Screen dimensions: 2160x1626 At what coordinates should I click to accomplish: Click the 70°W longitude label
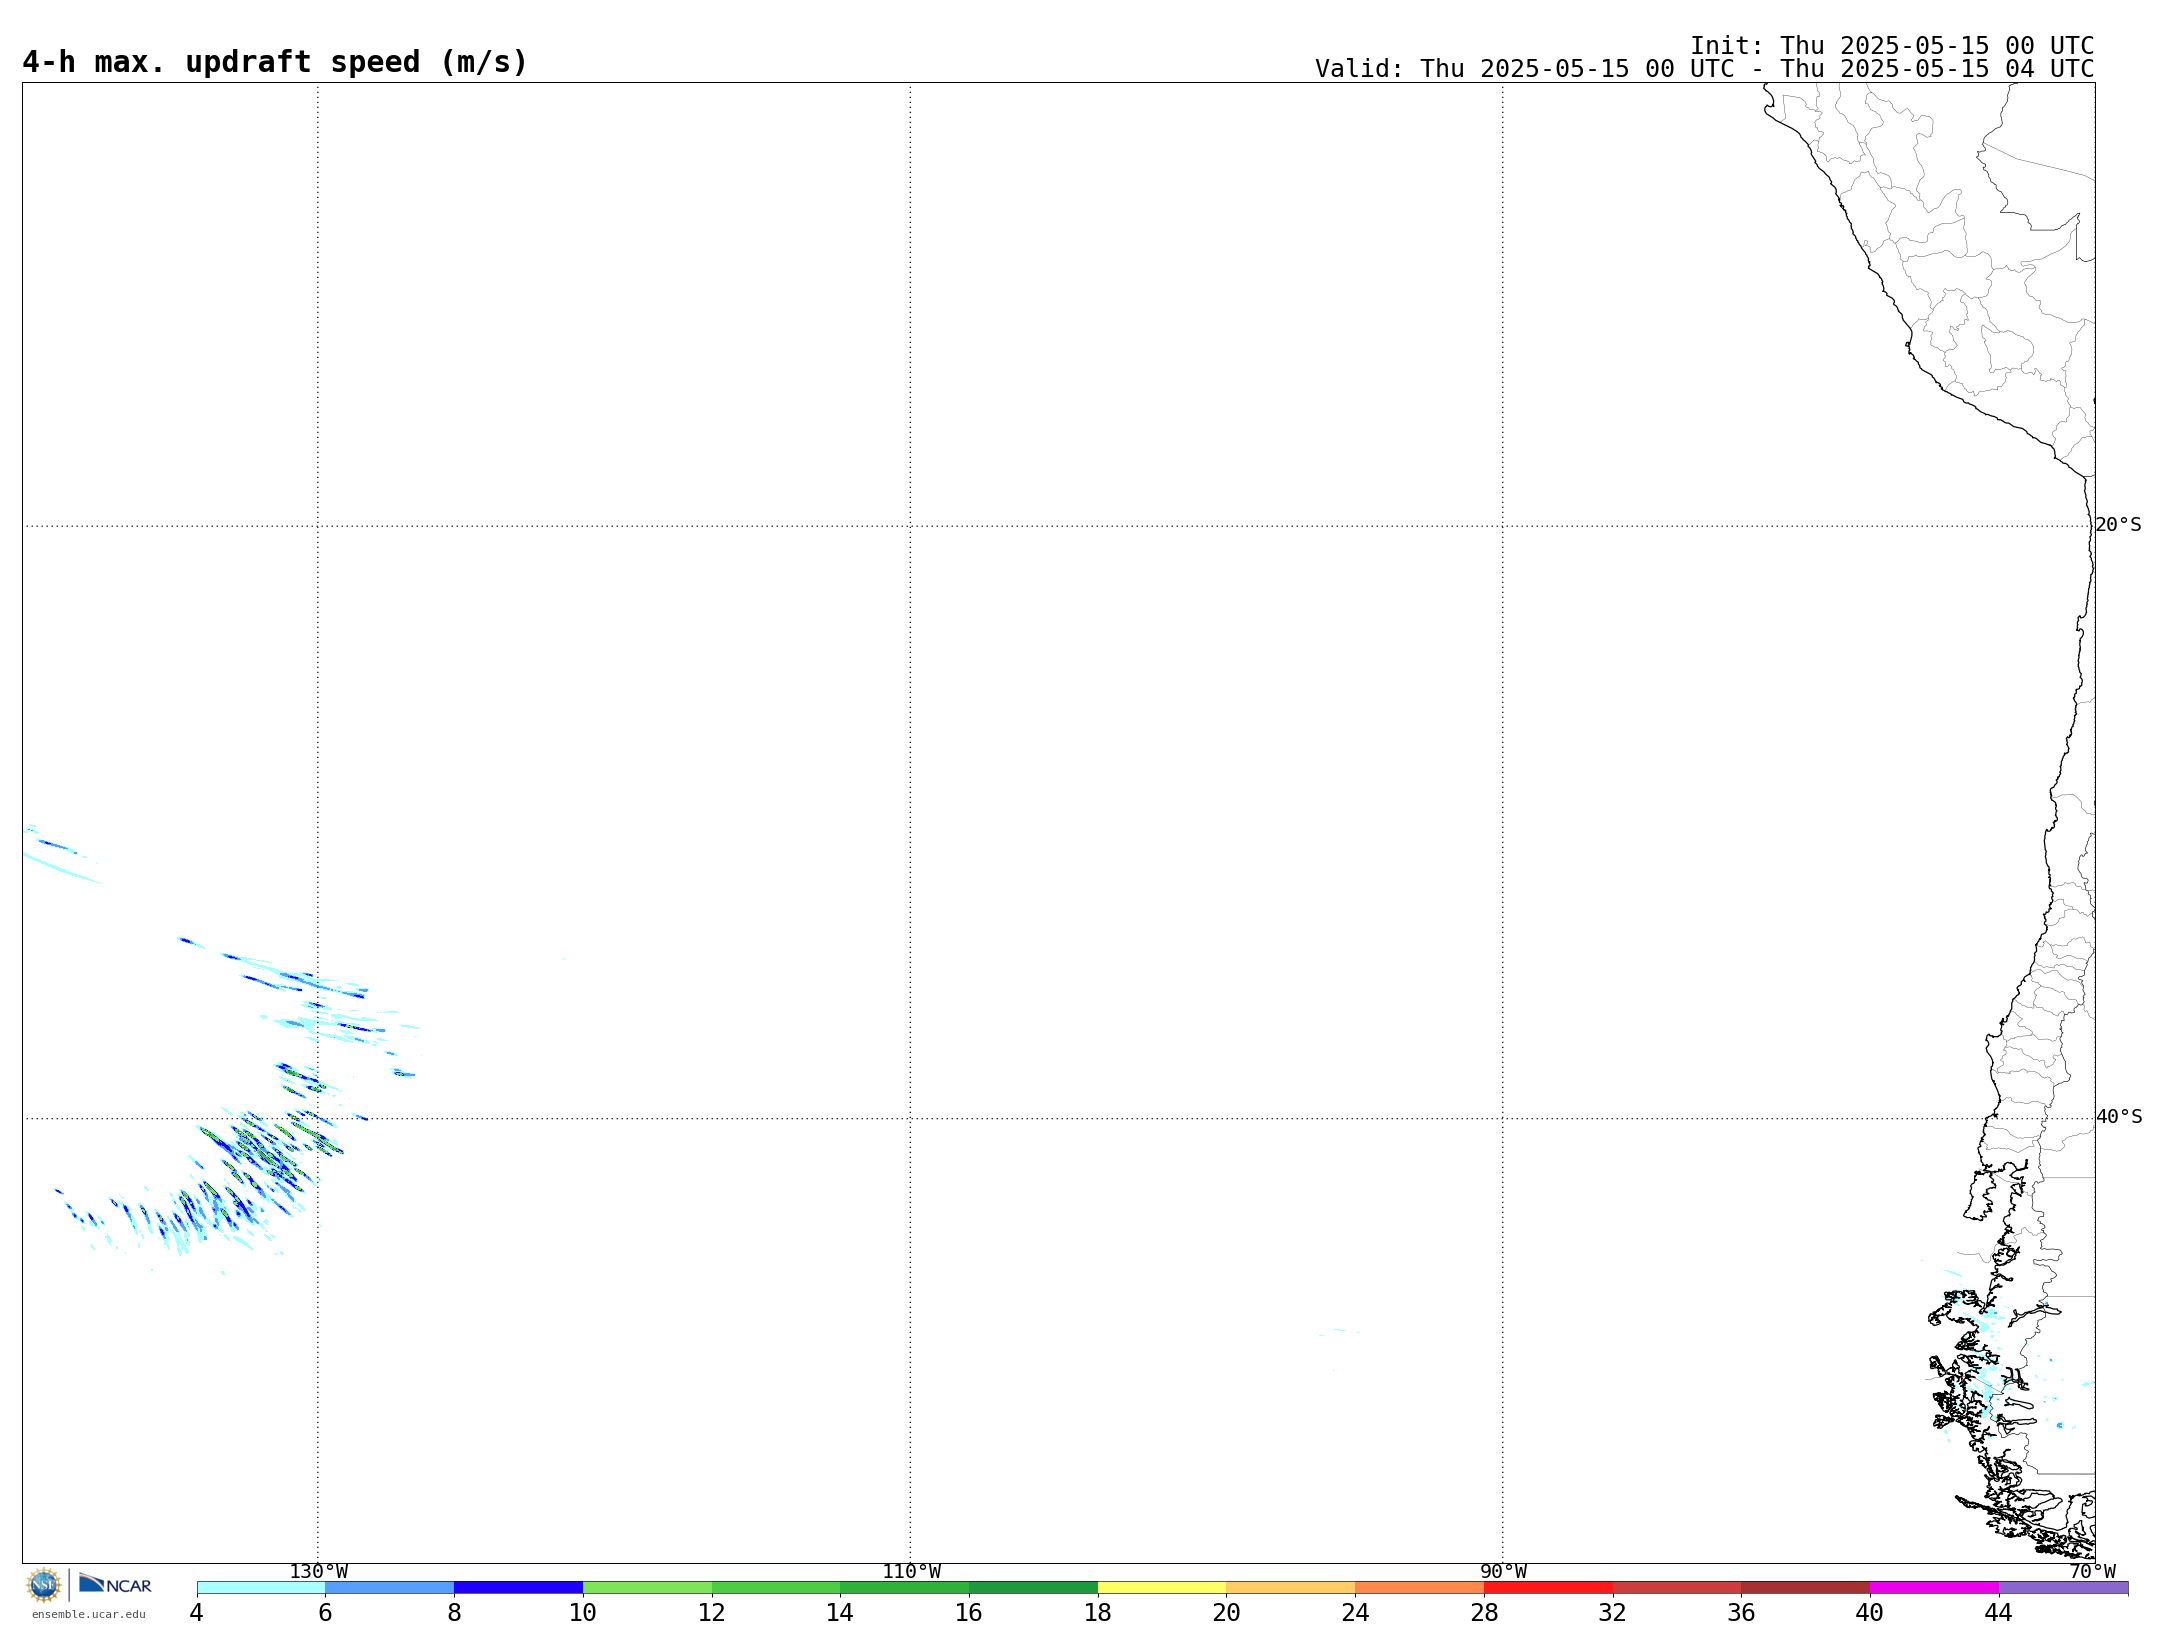2092,1572
